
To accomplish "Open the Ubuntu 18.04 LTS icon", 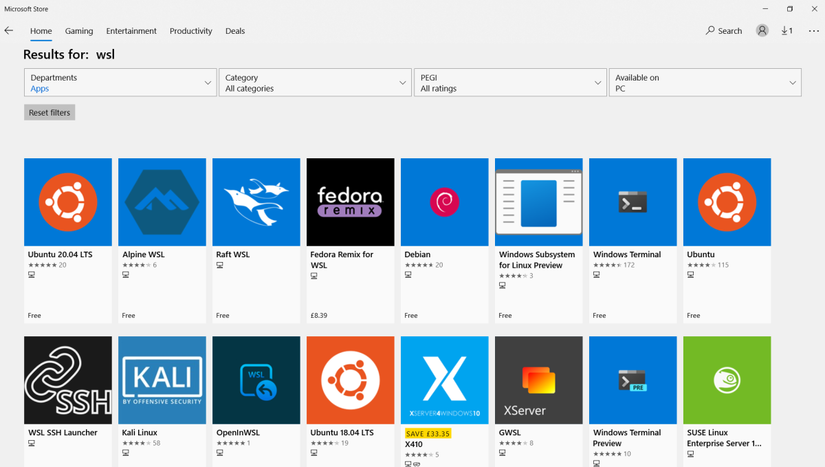I will pos(350,380).
